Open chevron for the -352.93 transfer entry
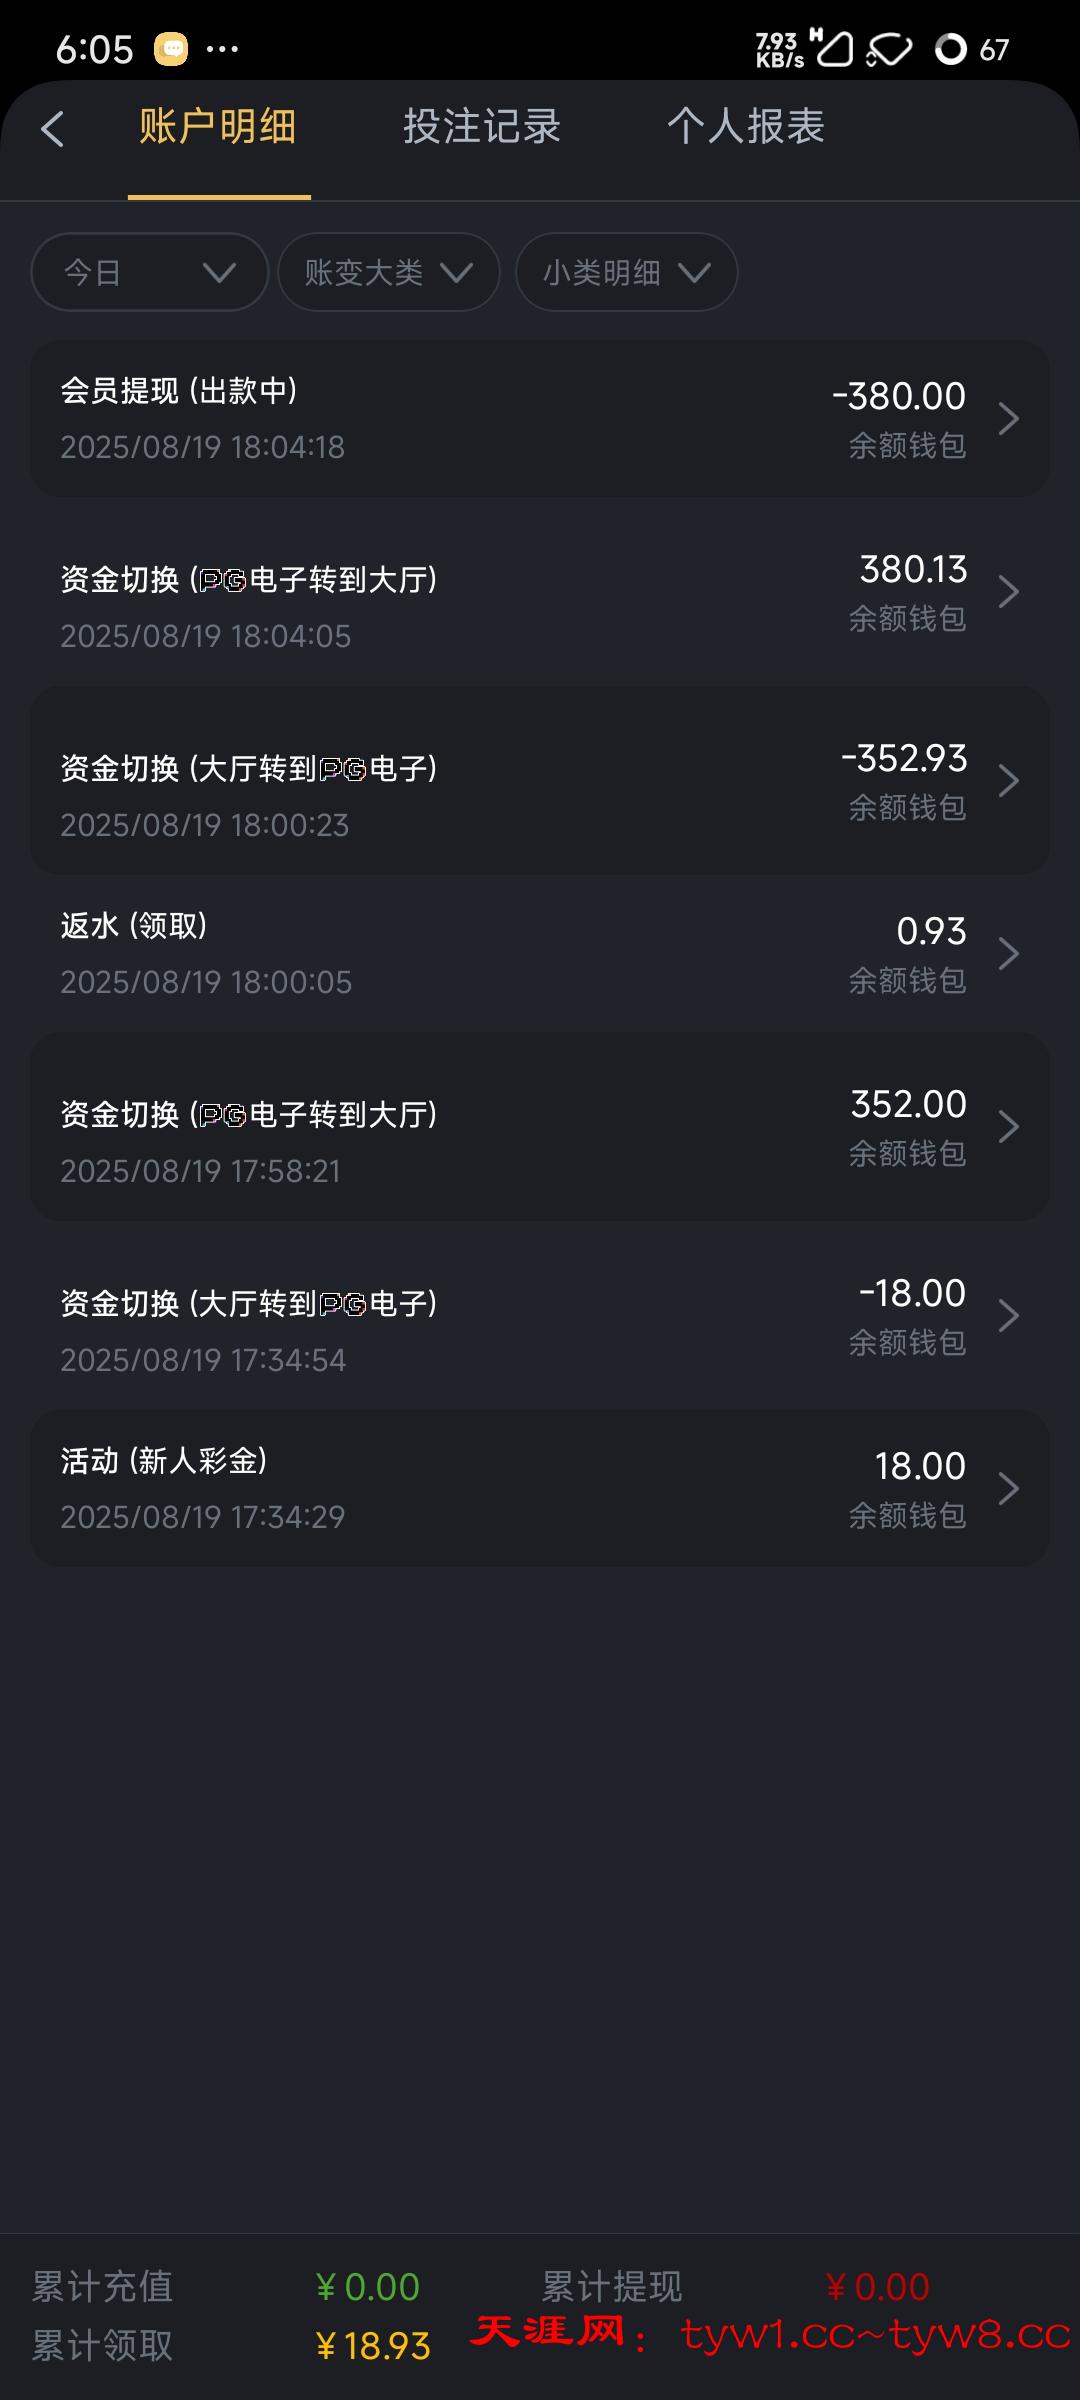 coord(1008,781)
